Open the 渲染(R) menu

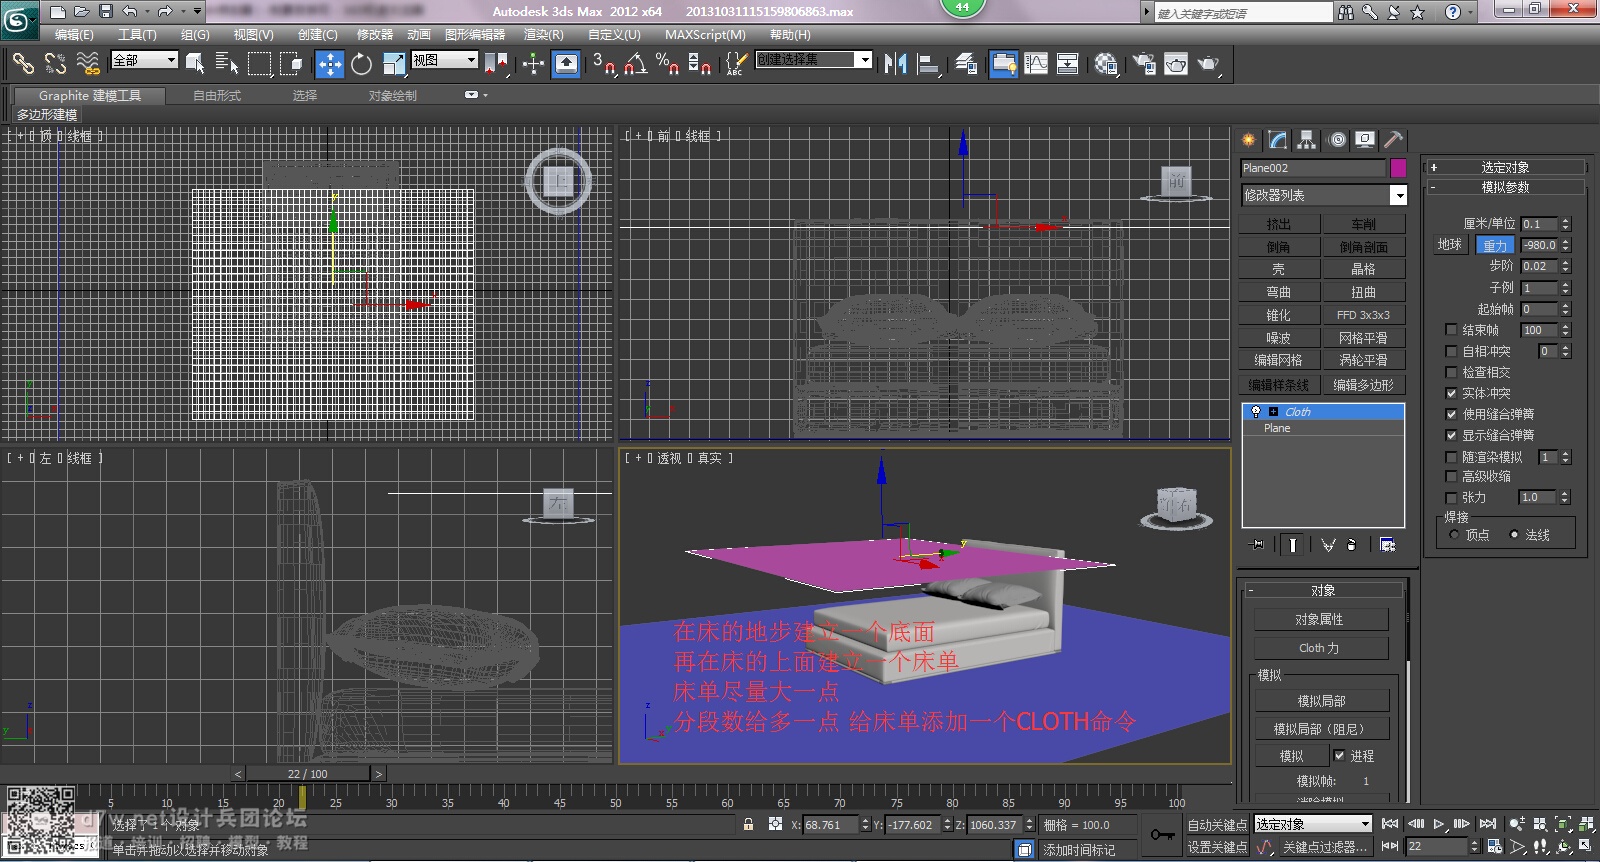544,34
